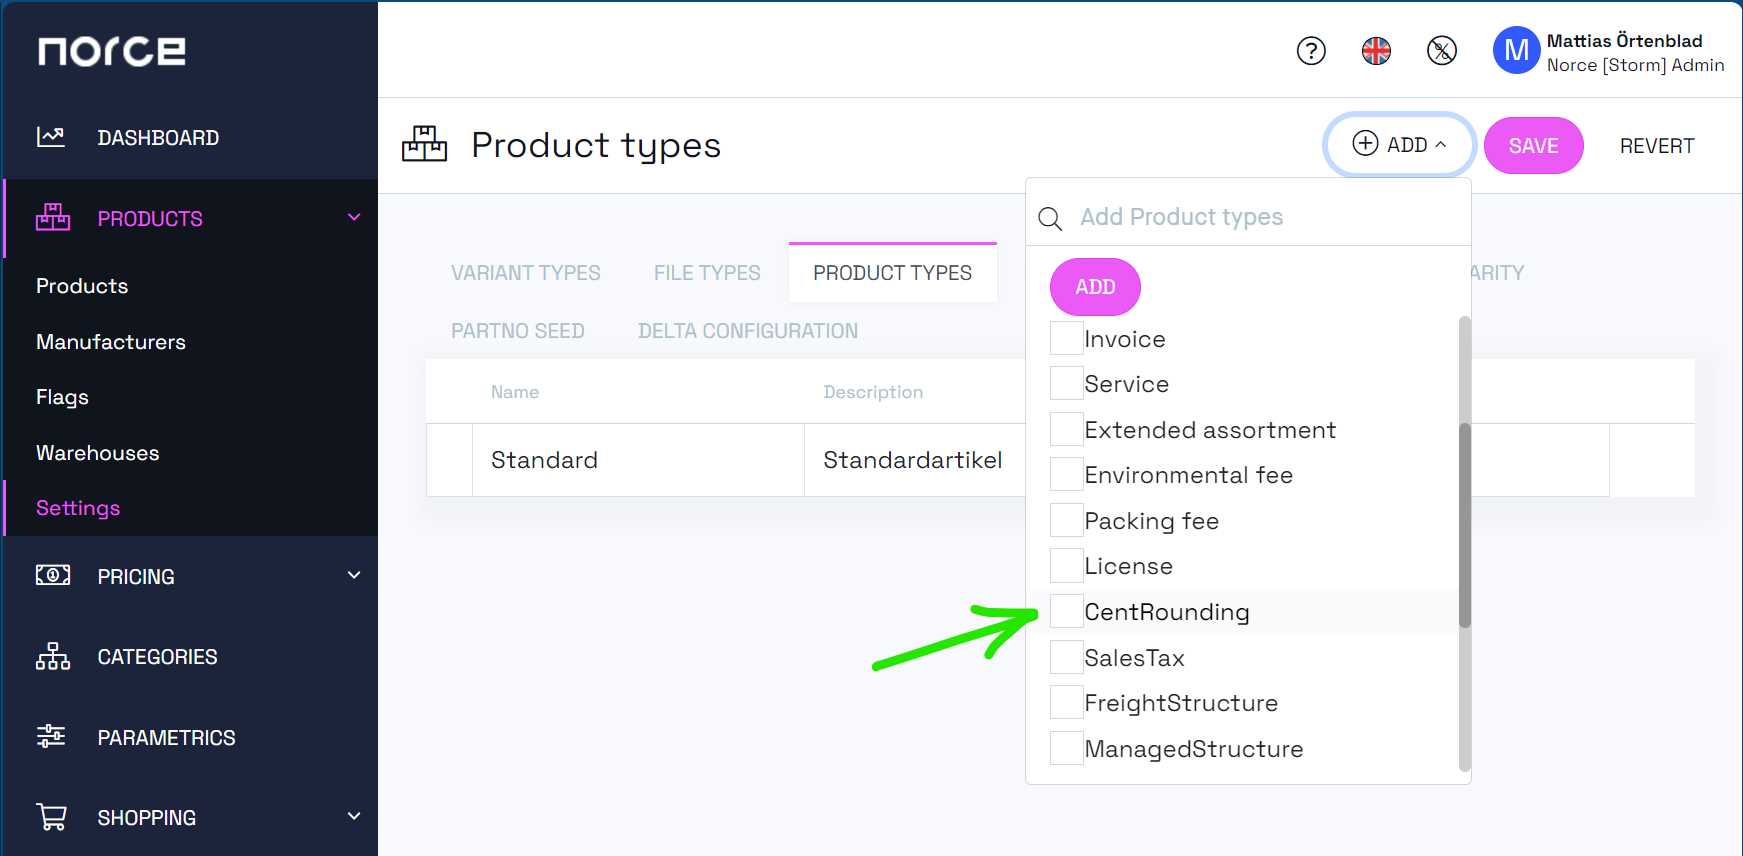This screenshot has width=1743, height=856.
Task: Click the search magnifier icon in dropdown
Action: pos(1050,218)
